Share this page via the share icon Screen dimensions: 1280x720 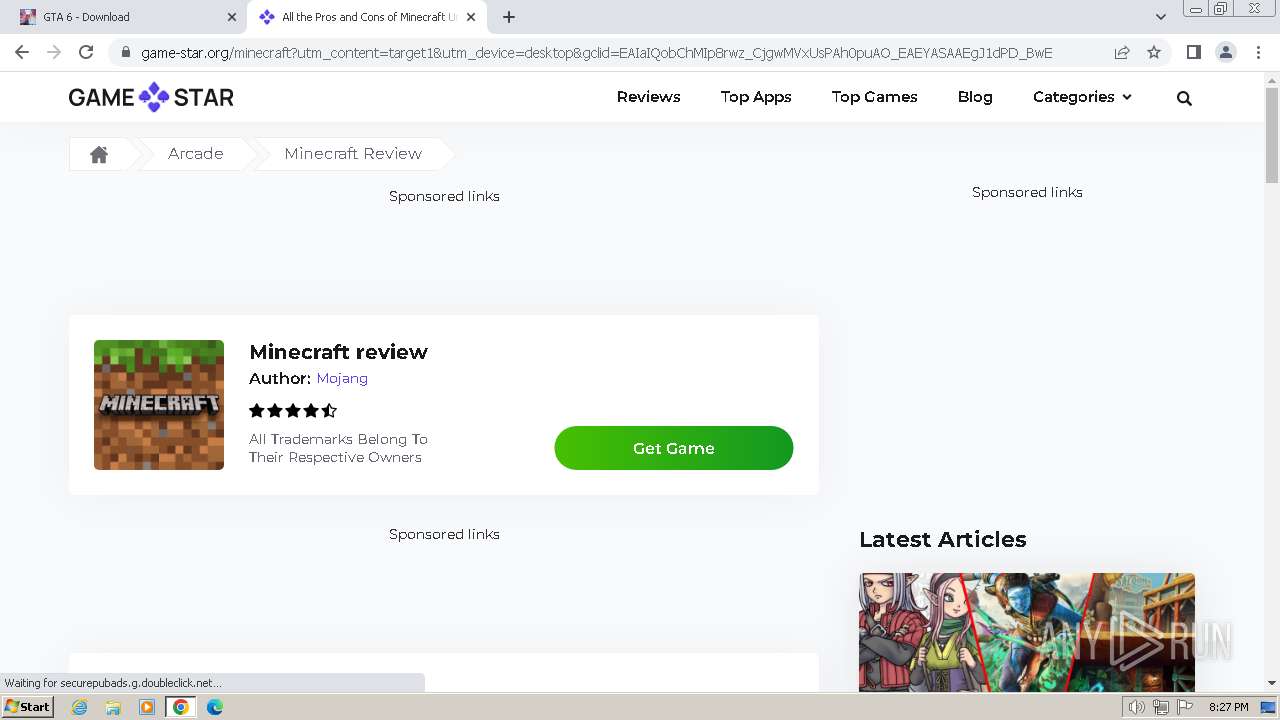tap(1122, 53)
